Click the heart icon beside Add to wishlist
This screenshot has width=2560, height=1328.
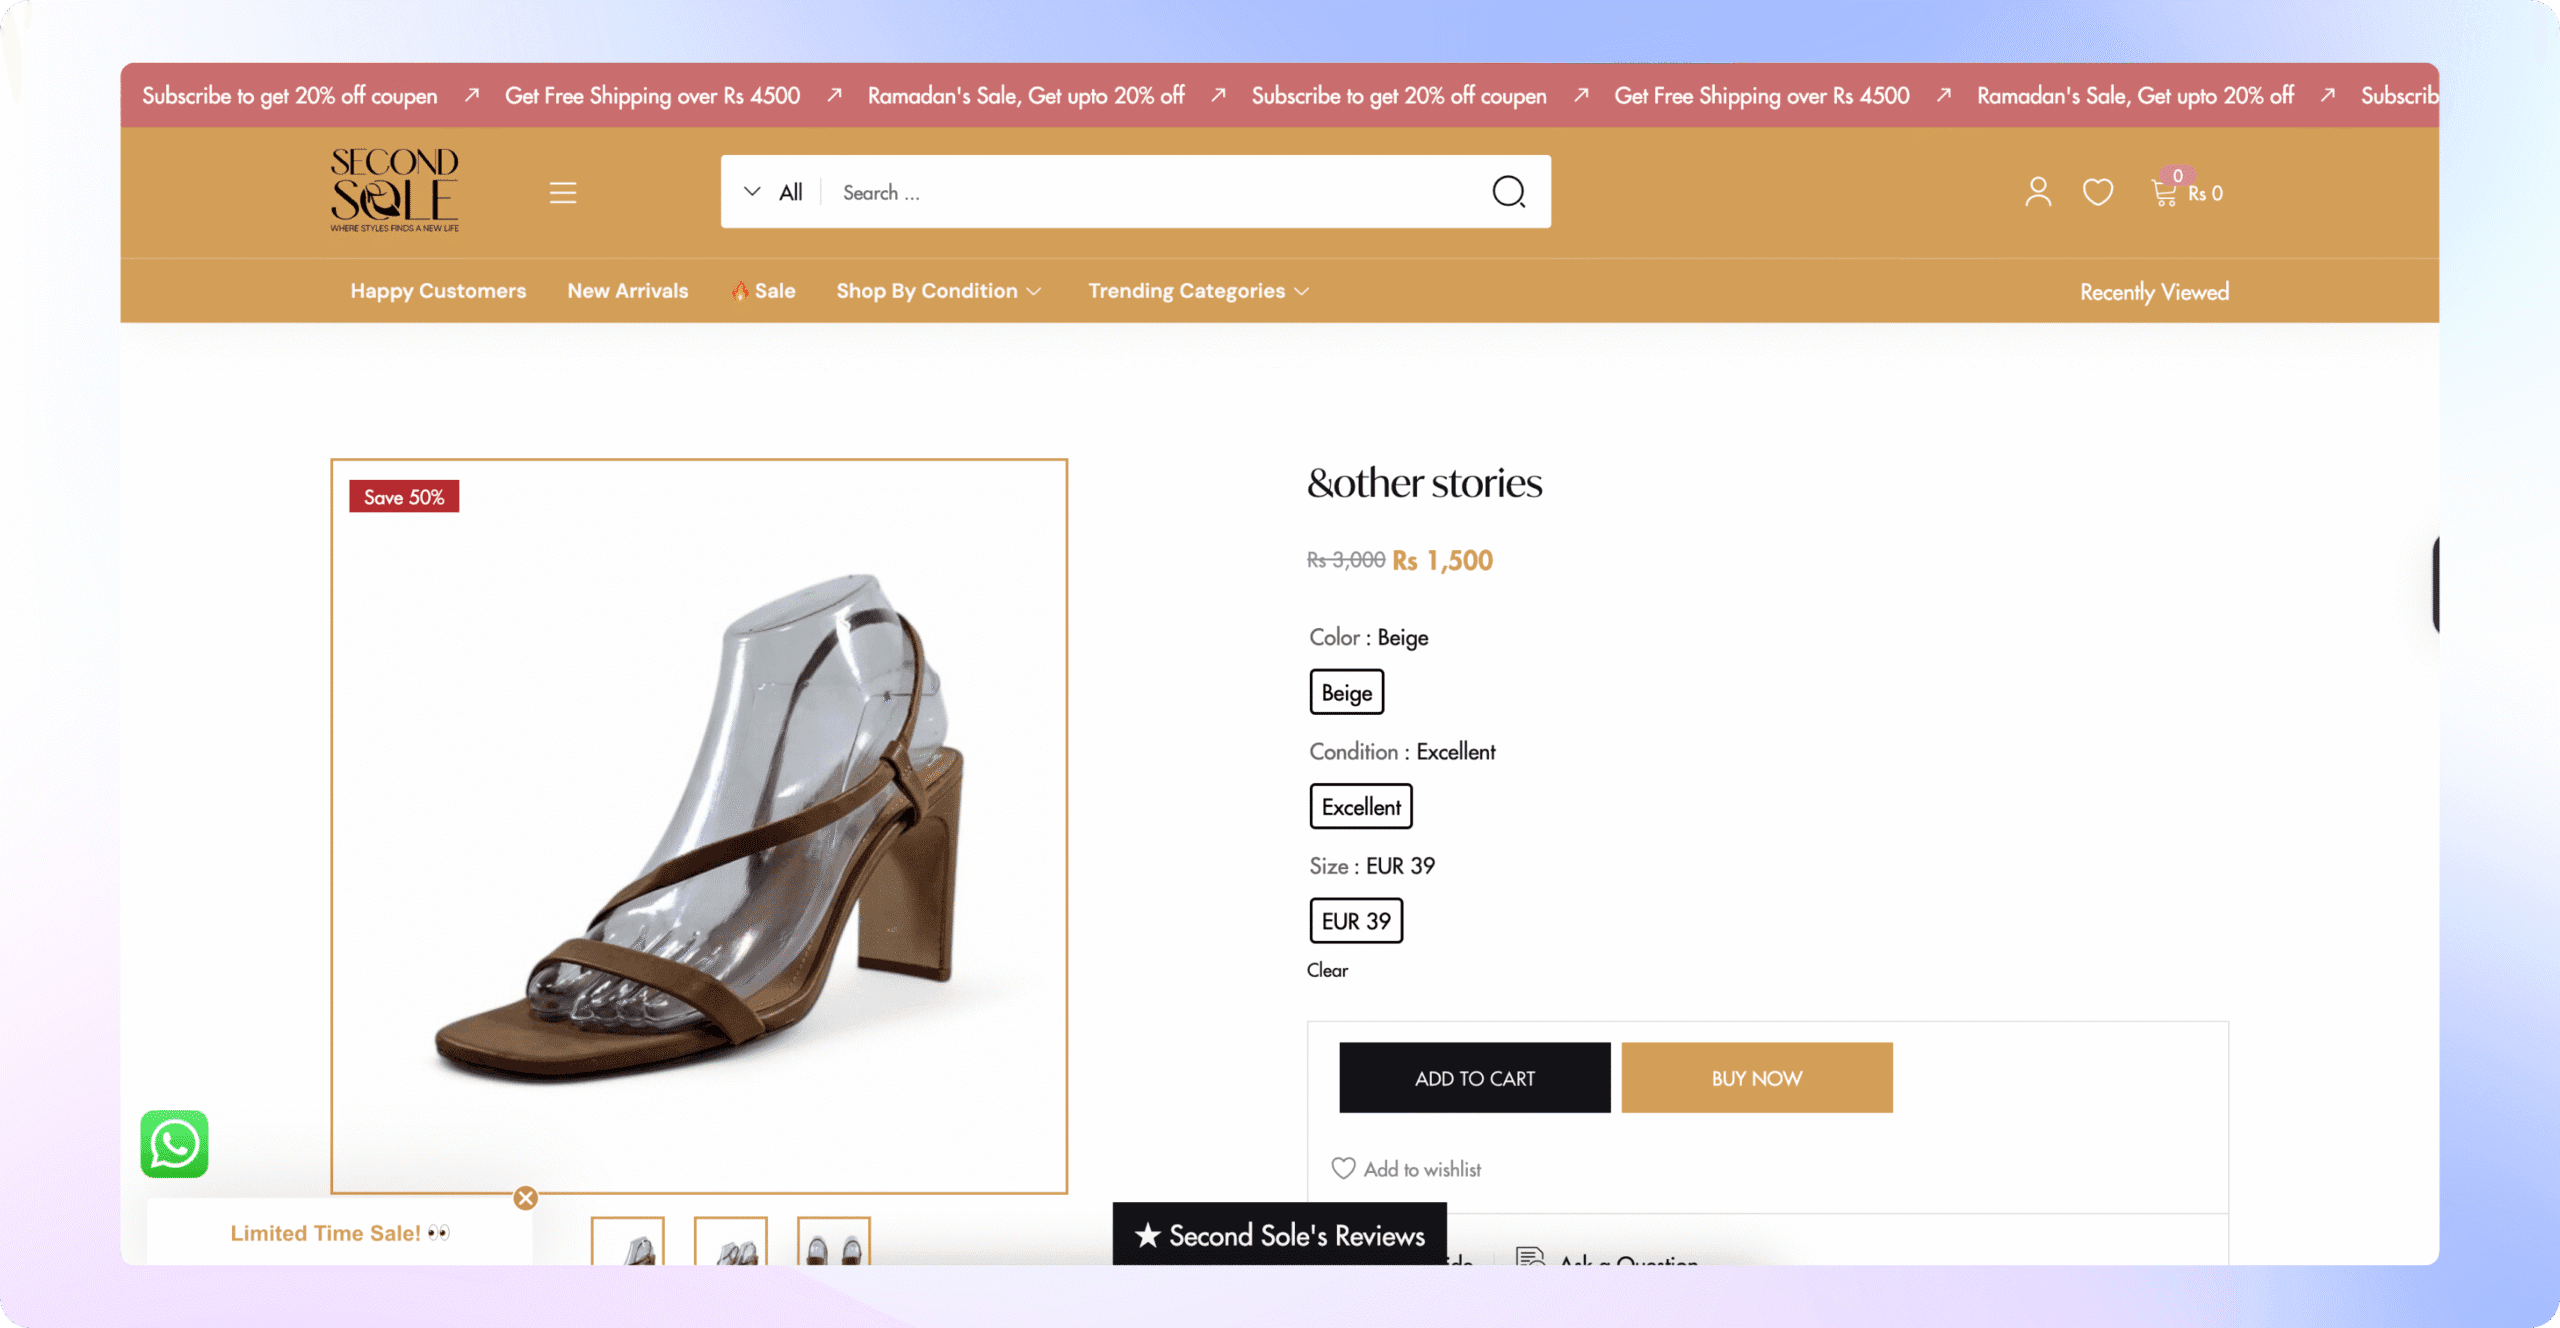1343,1168
